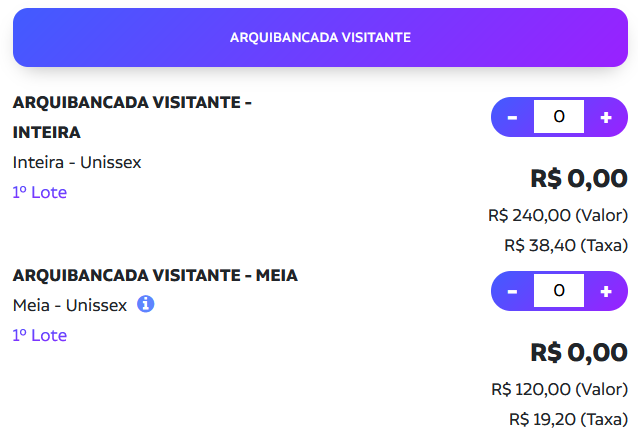Increase quantity of Inteira ticket
This screenshot has width=638, height=439.
pos(606,117)
